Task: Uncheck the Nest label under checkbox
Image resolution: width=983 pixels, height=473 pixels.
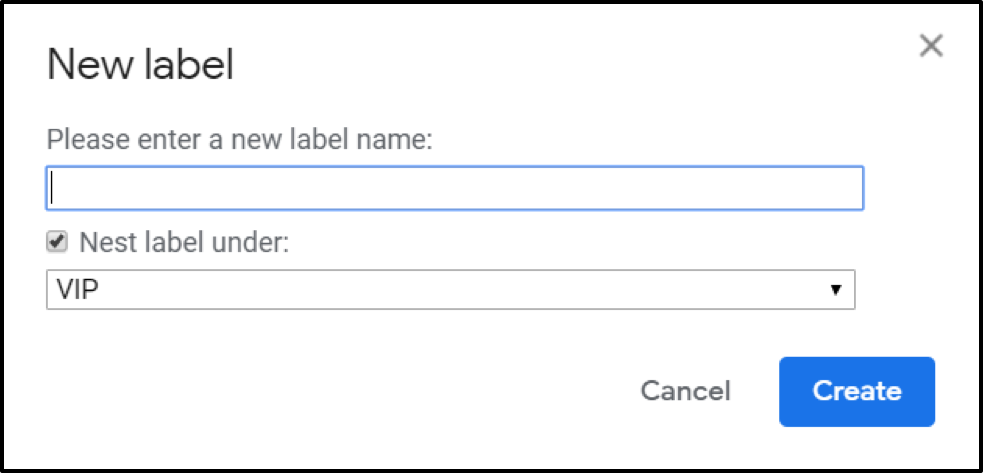Action: [57, 242]
